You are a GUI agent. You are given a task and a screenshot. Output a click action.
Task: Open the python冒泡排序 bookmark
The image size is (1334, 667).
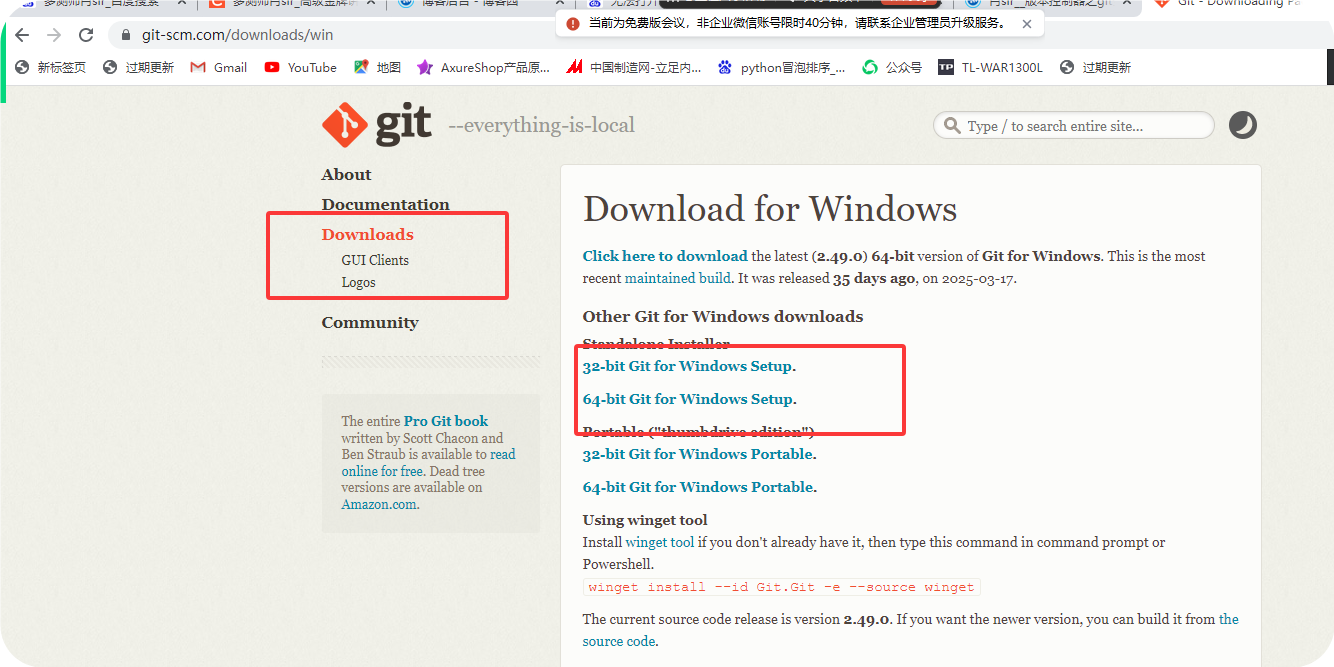click(781, 68)
